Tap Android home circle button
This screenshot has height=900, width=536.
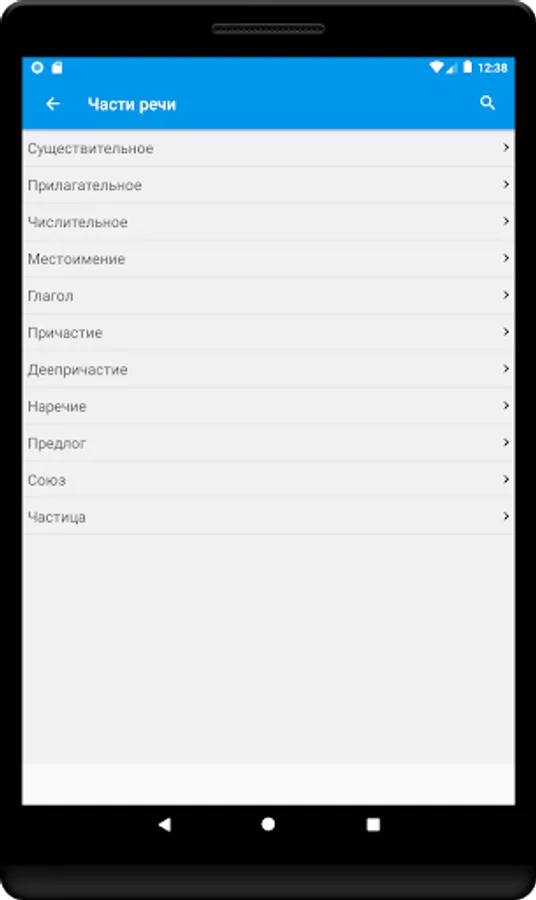268,825
